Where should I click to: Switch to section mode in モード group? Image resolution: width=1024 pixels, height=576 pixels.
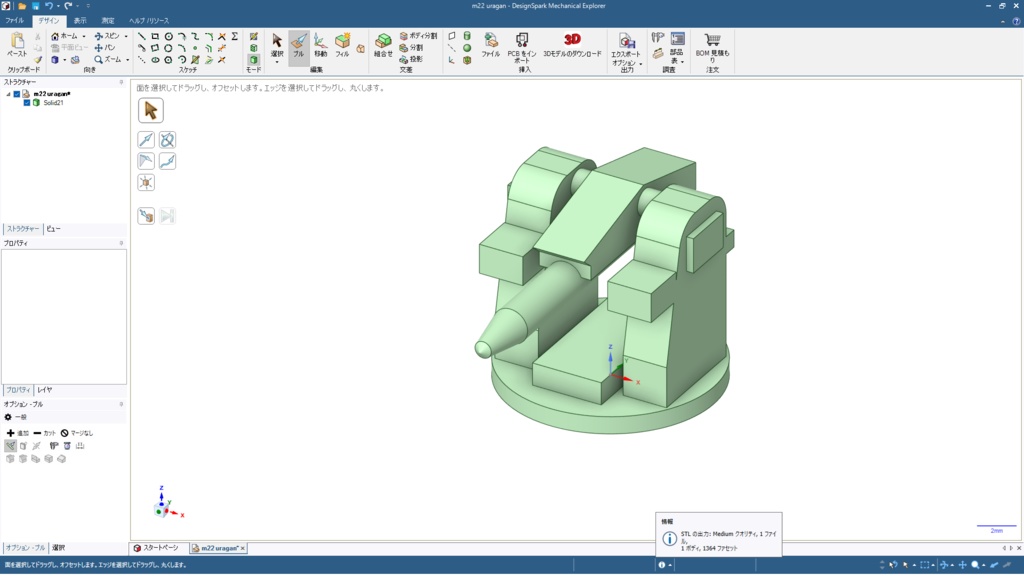pyautogui.click(x=253, y=48)
